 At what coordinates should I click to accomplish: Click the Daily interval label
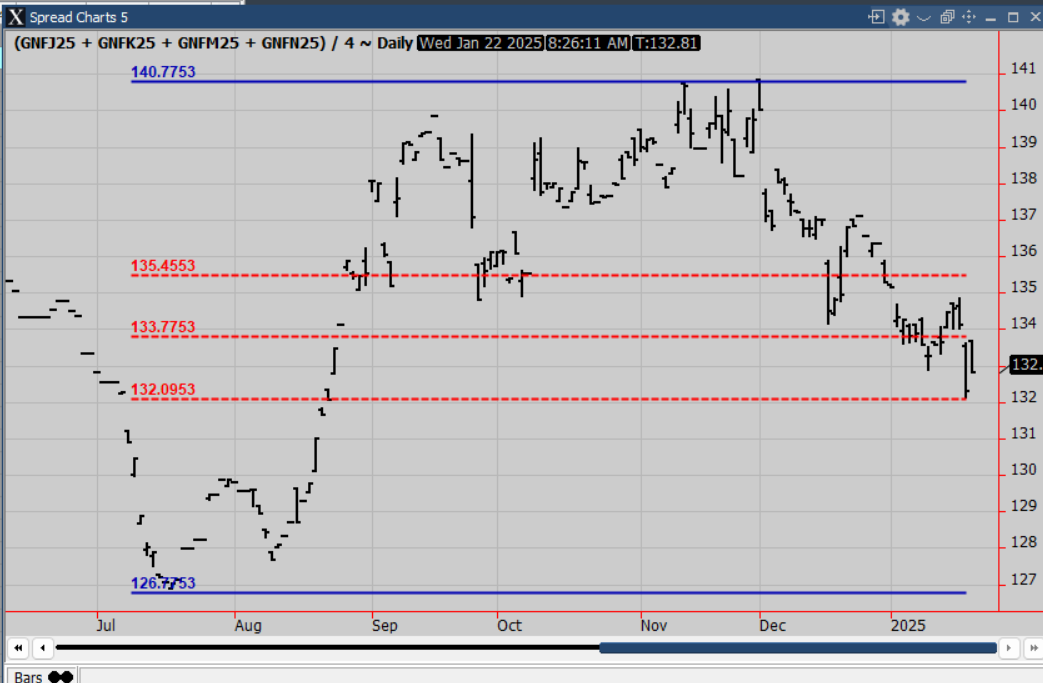(x=395, y=43)
